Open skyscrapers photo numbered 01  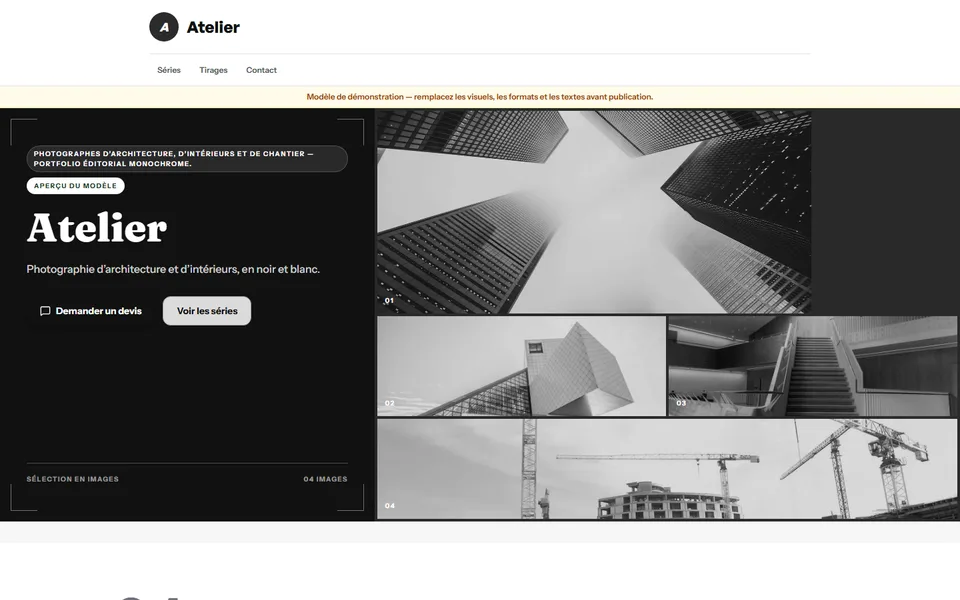point(594,212)
